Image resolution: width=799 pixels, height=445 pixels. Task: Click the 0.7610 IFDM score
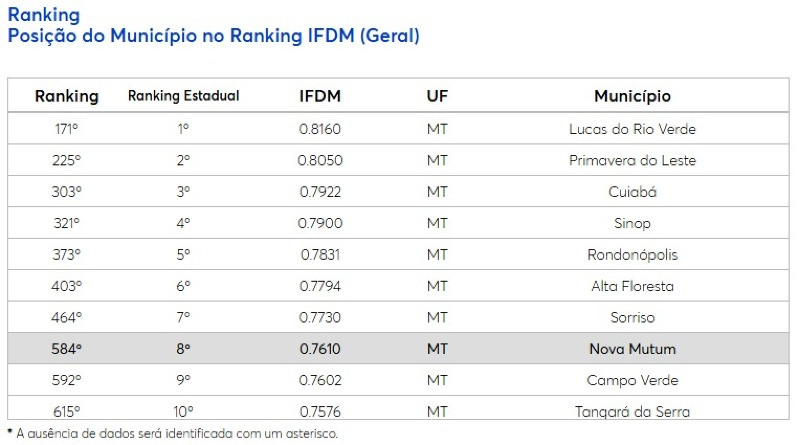click(320, 349)
